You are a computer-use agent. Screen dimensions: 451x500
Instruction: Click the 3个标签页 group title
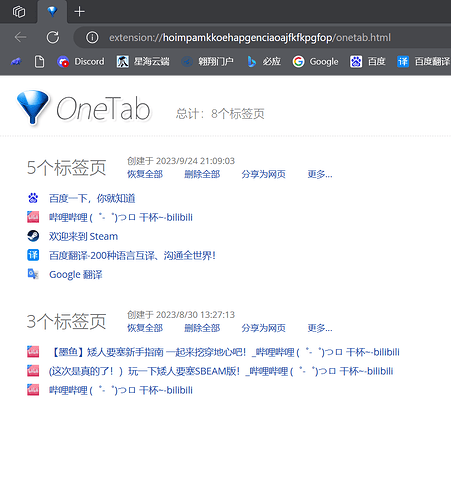(66, 322)
